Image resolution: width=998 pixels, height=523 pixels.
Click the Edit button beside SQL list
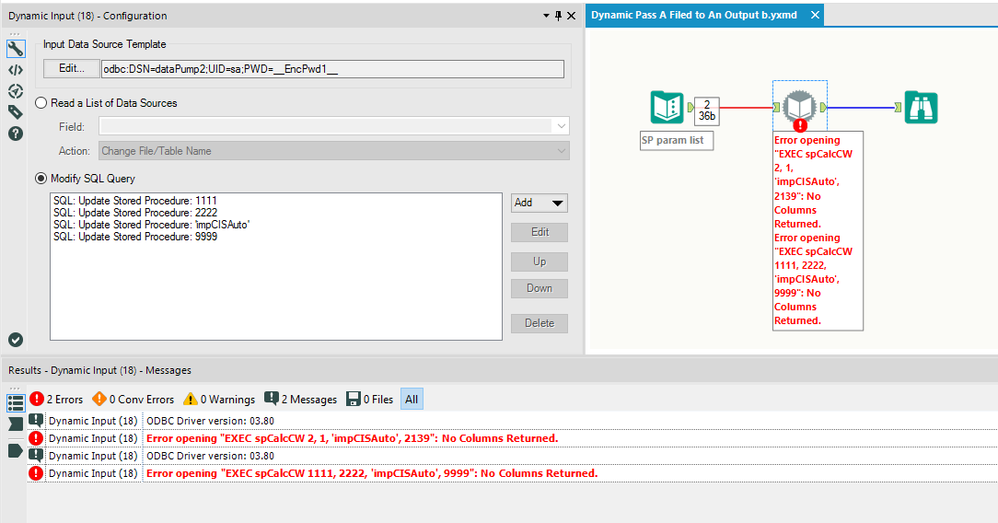coord(539,232)
